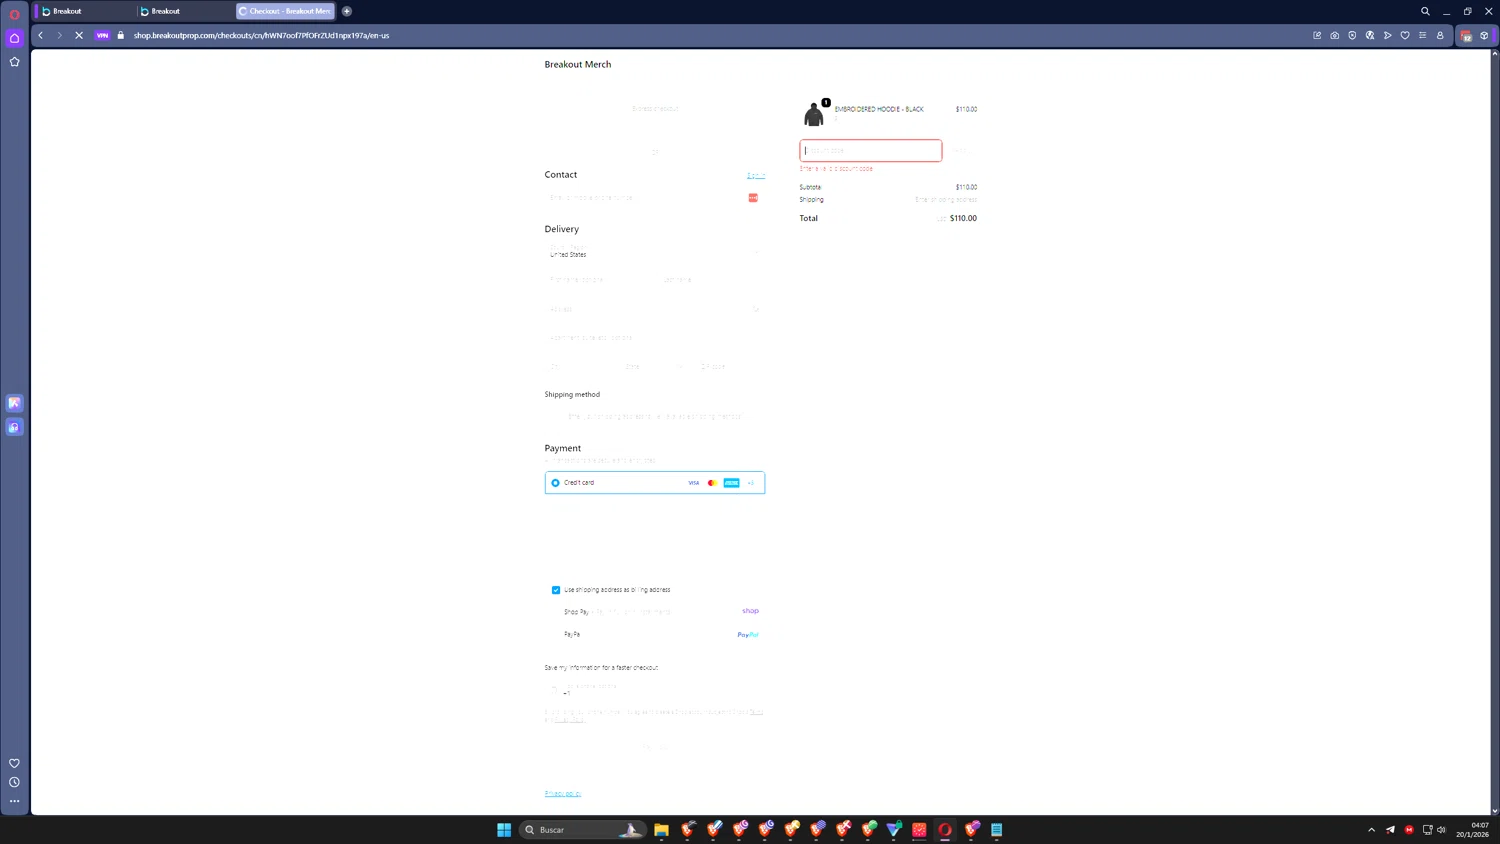
Task: Open the tray volume speaker icon
Action: coord(1441,830)
